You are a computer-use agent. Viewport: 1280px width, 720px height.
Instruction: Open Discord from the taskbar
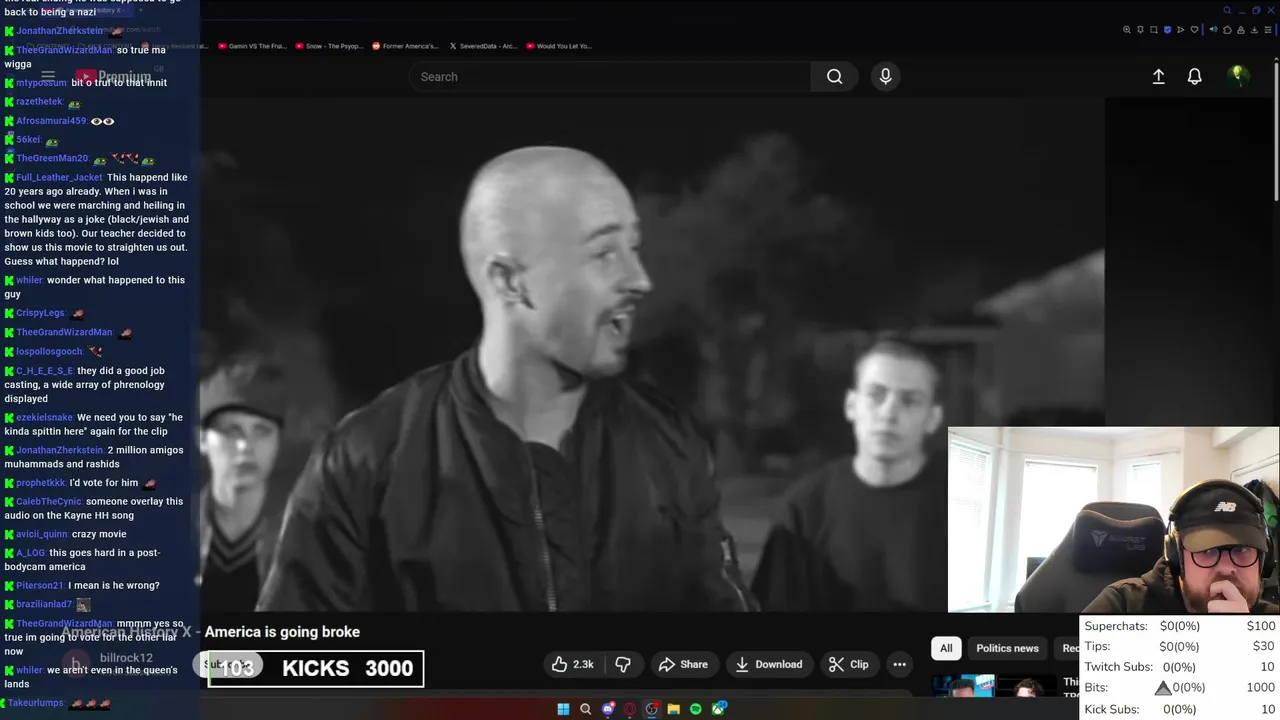608,709
